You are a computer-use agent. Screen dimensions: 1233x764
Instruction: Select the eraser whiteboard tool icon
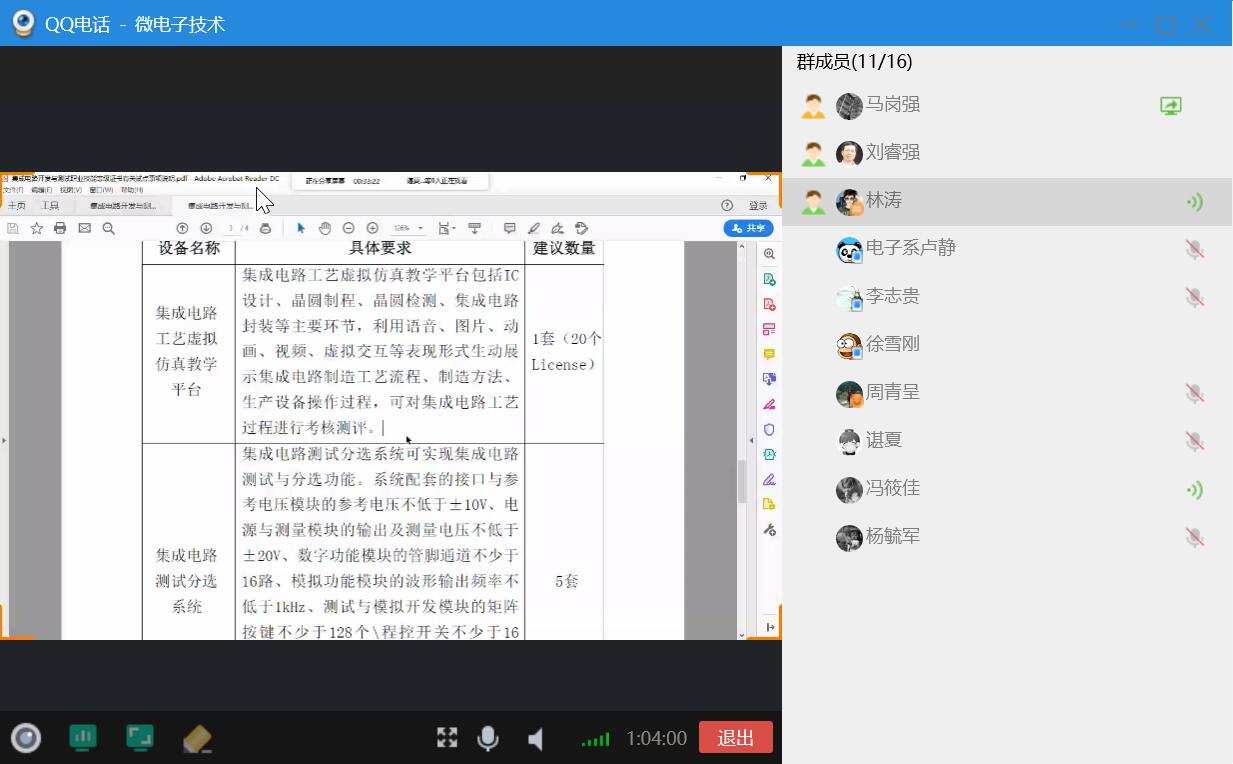tap(198, 739)
